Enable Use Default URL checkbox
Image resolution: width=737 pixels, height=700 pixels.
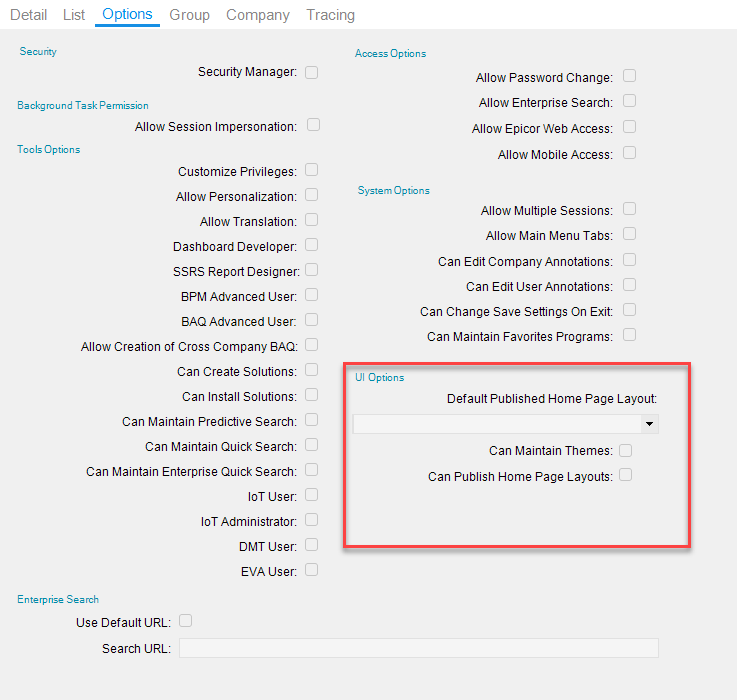pyautogui.click(x=185, y=621)
